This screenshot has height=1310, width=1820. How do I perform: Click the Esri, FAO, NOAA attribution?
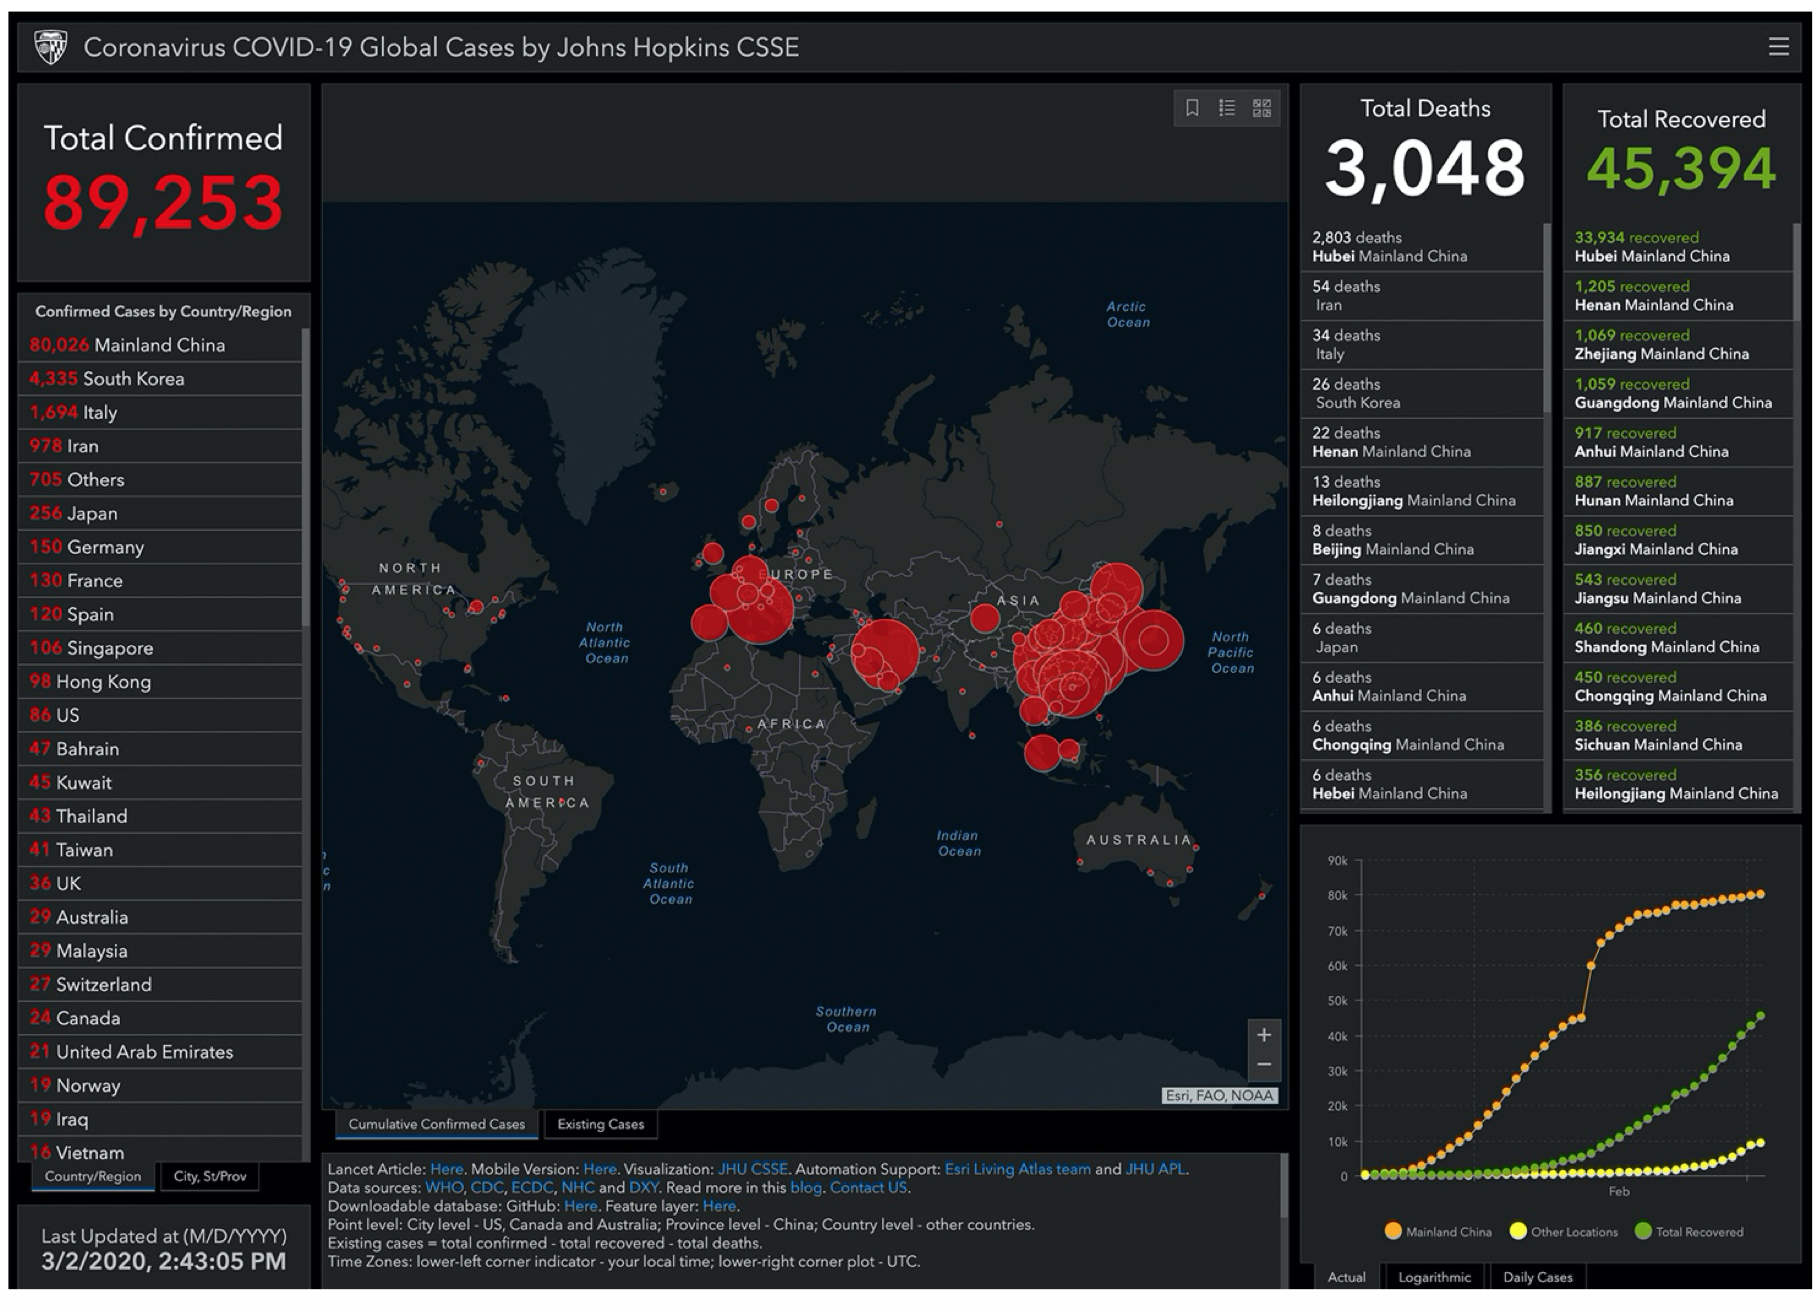pyautogui.click(x=1220, y=1096)
